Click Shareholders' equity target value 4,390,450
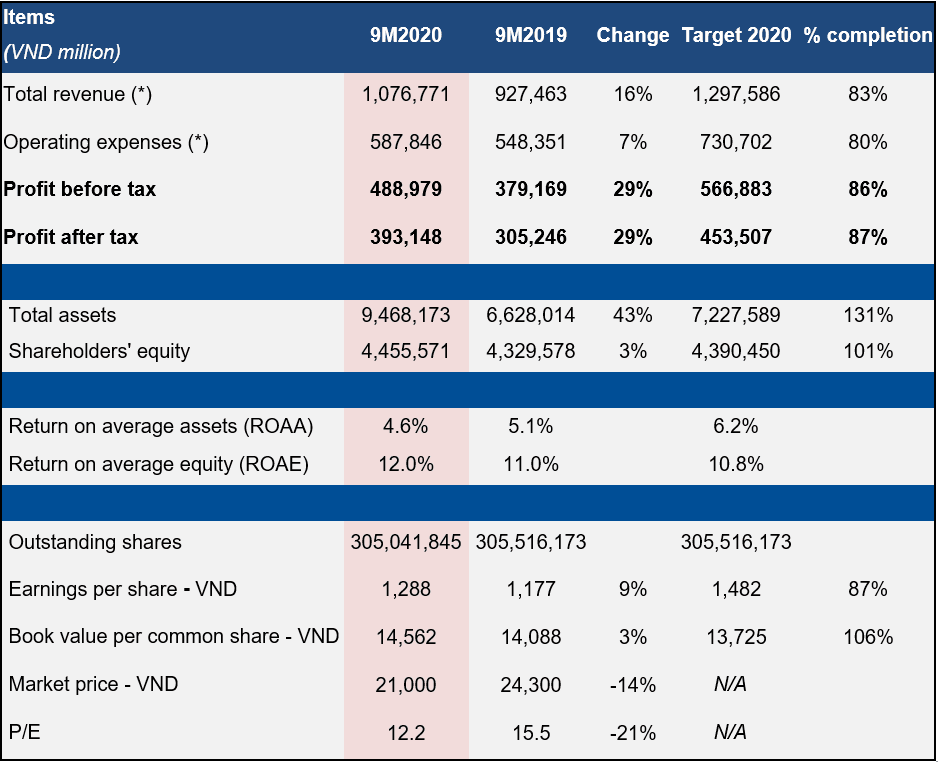938x762 pixels. click(x=736, y=351)
